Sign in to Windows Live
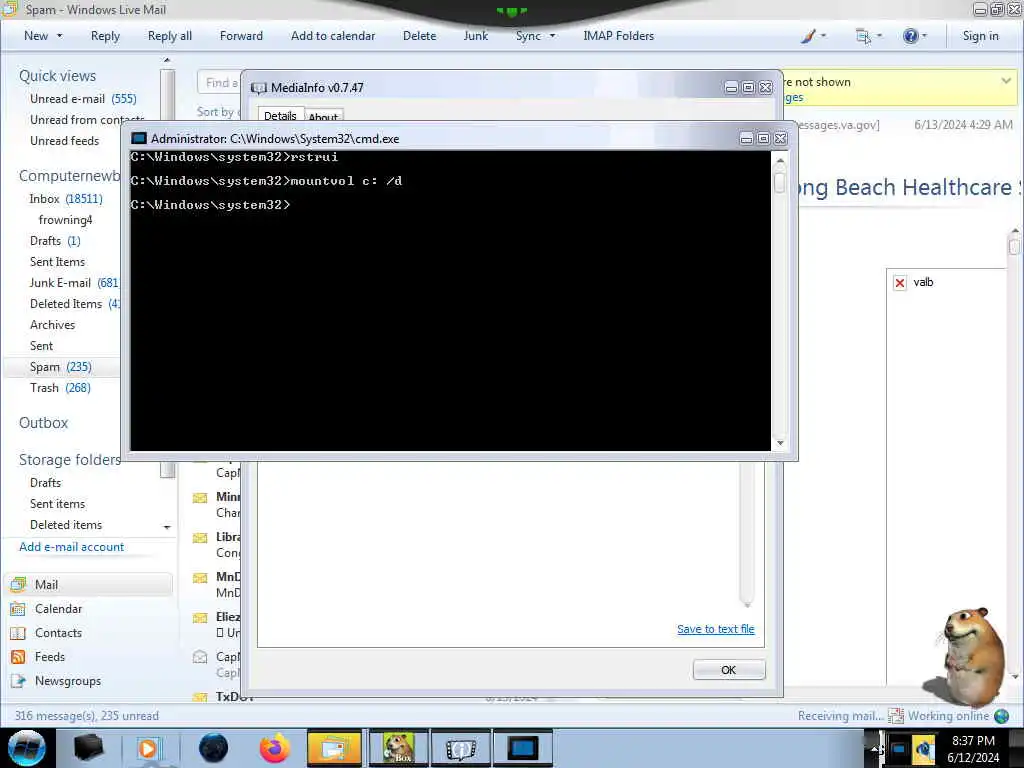The width and height of the screenshot is (1024, 768). (980, 36)
